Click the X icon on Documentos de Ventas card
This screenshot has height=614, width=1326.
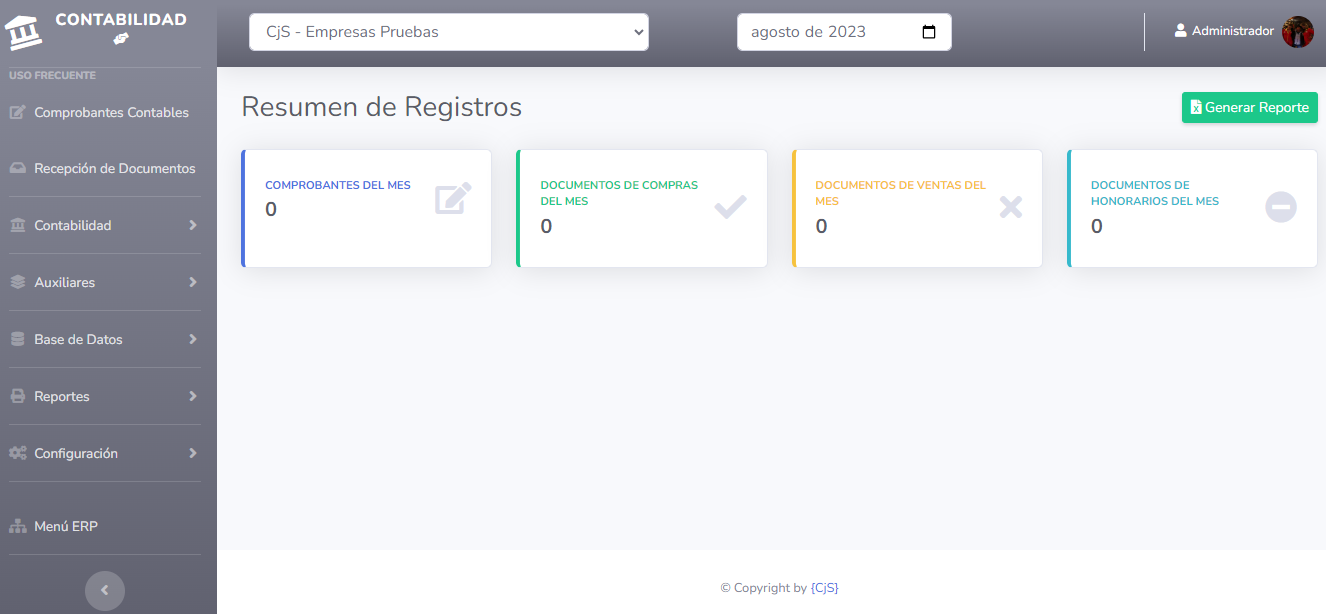(1011, 207)
